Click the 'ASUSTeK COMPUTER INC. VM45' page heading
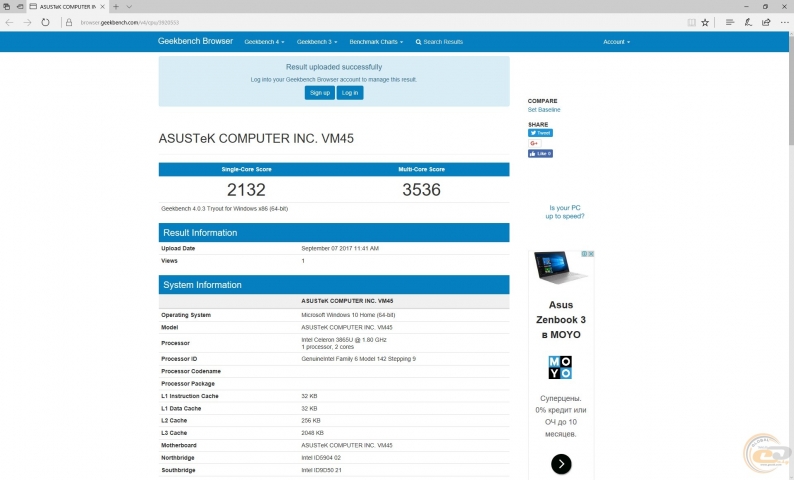794x480 pixels. [x=256, y=138]
